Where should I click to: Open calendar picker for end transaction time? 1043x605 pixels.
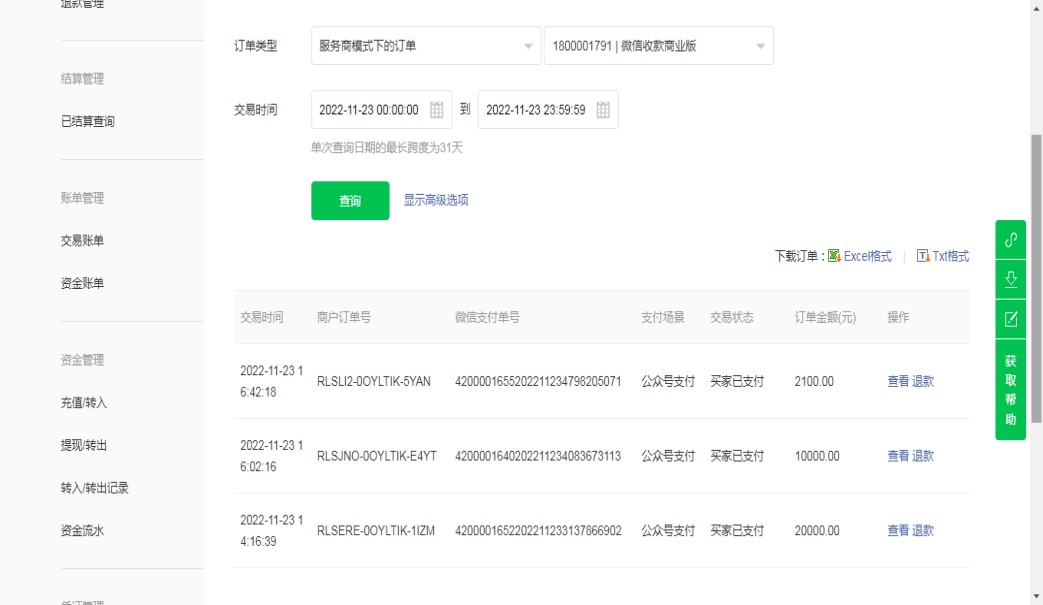[x=603, y=110]
